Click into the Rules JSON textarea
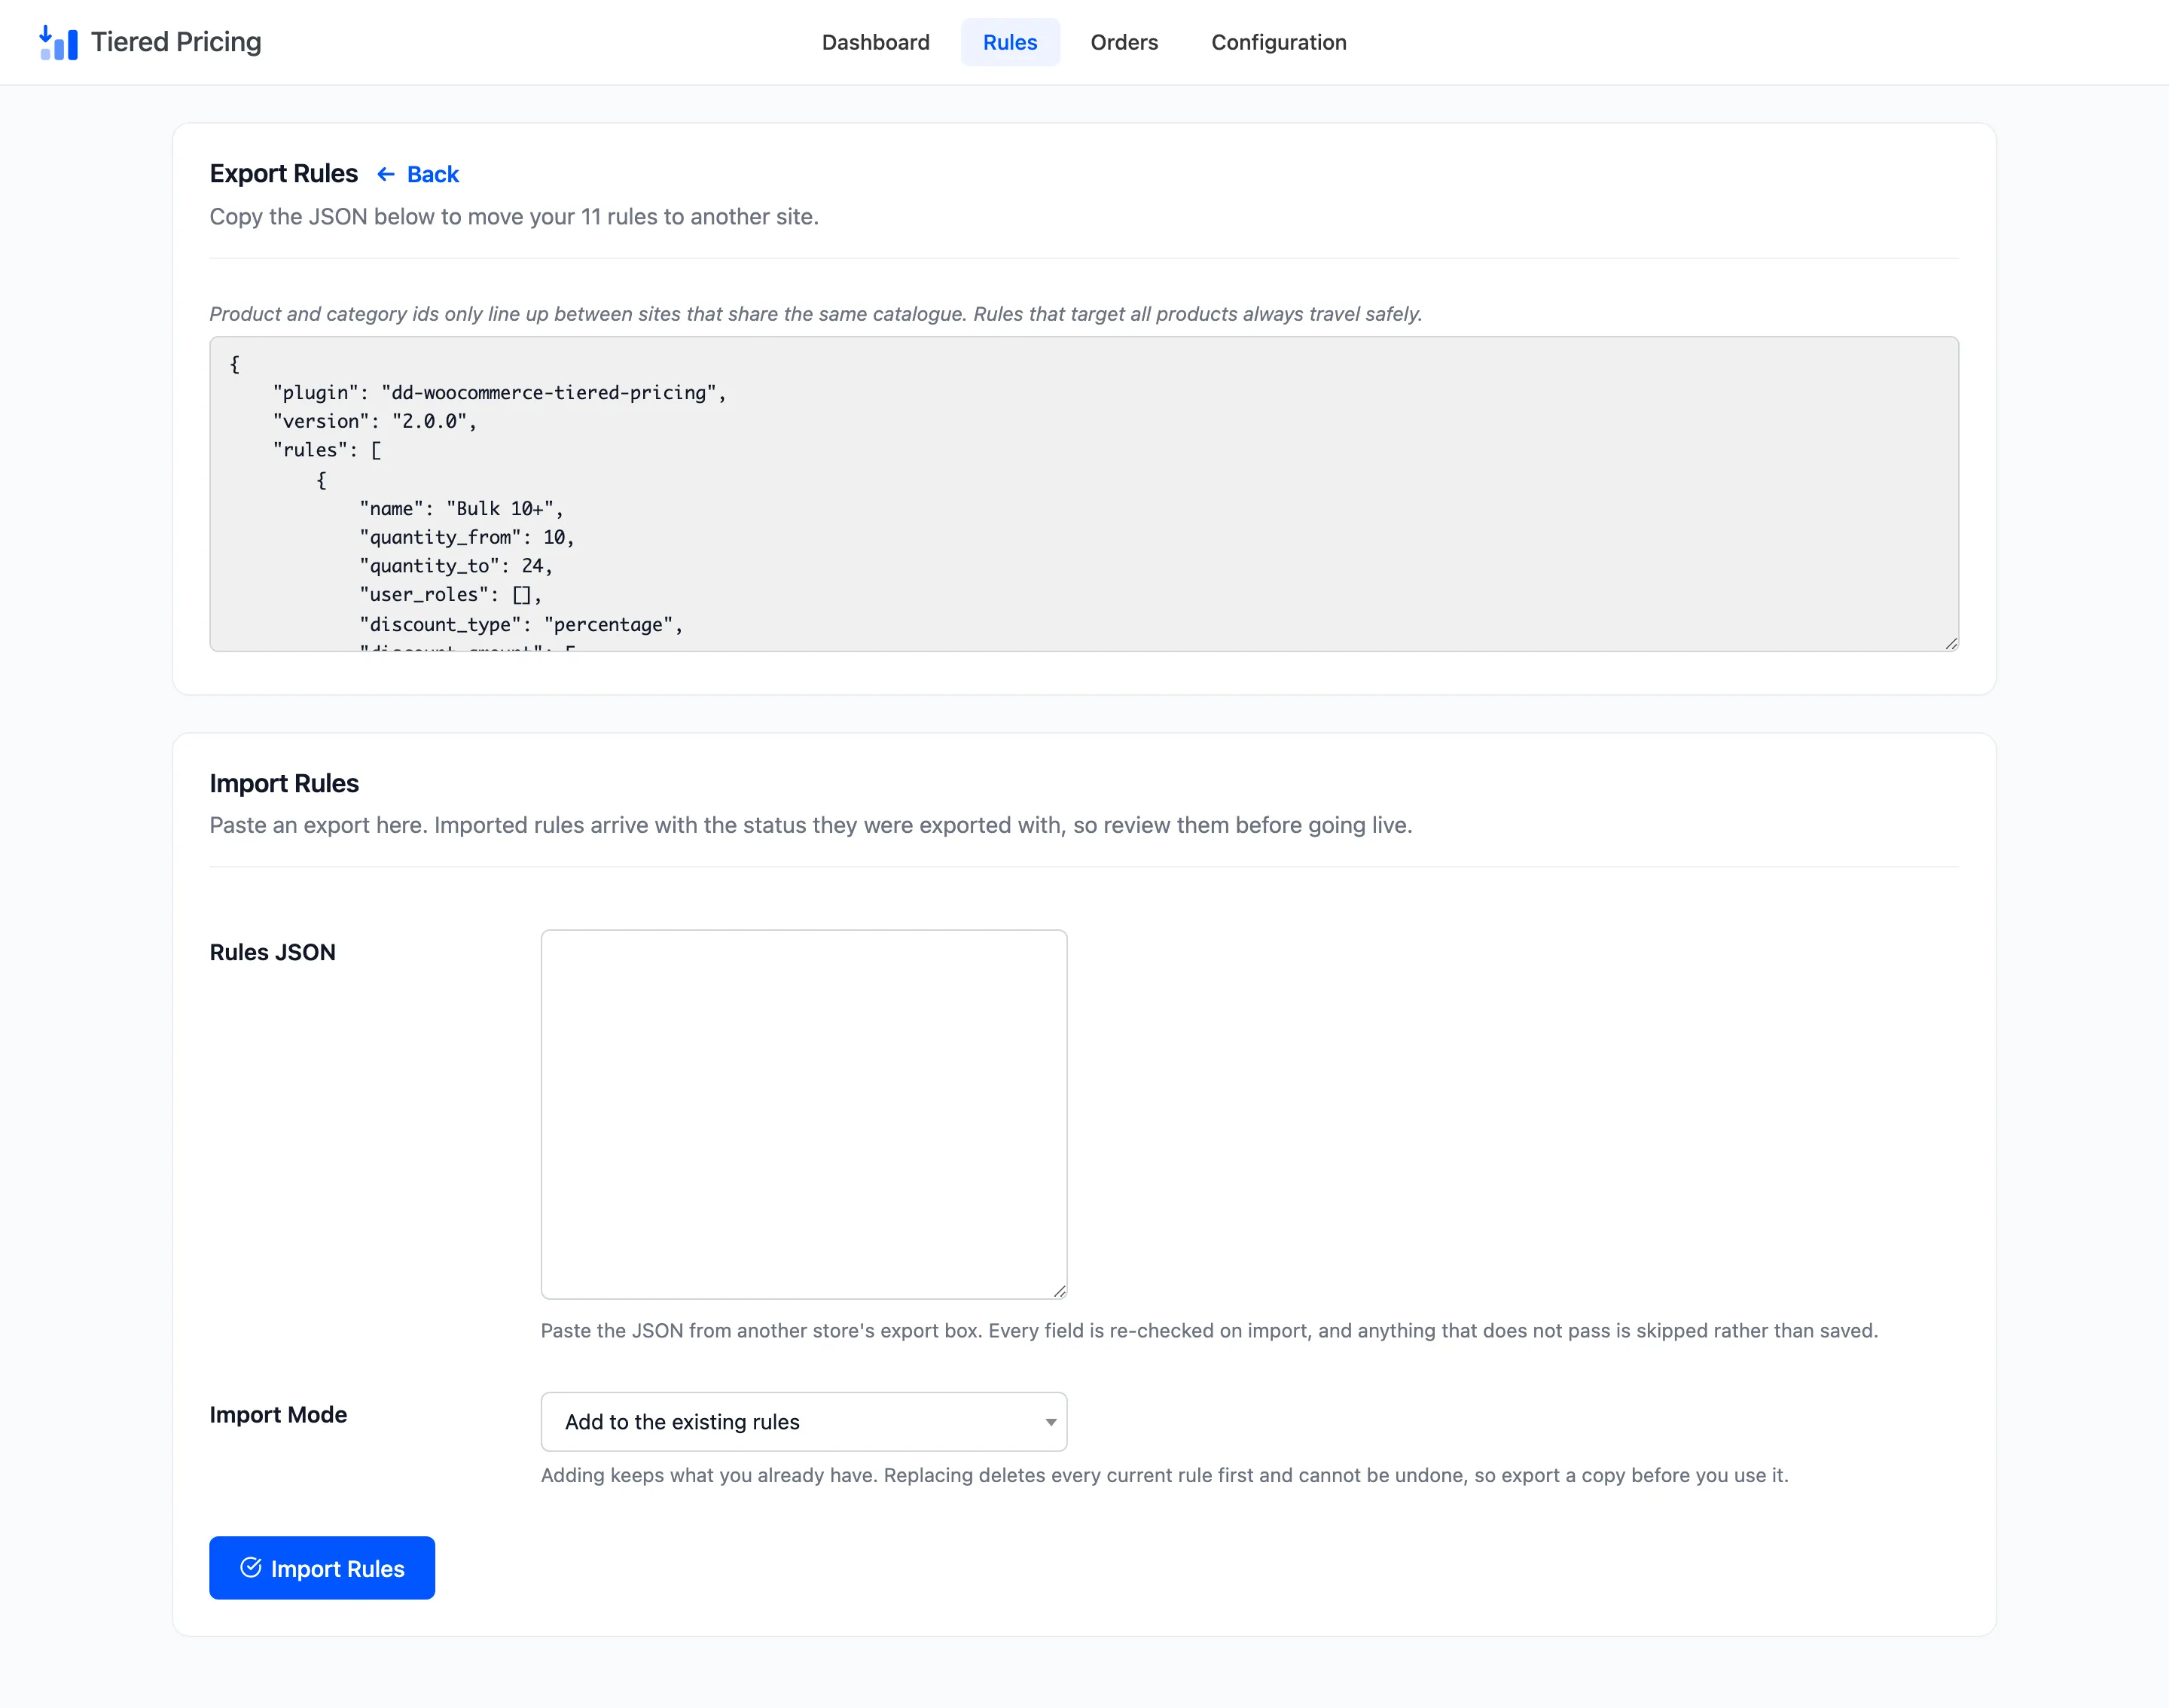Viewport: 2169px width, 1708px height. point(803,1114)
